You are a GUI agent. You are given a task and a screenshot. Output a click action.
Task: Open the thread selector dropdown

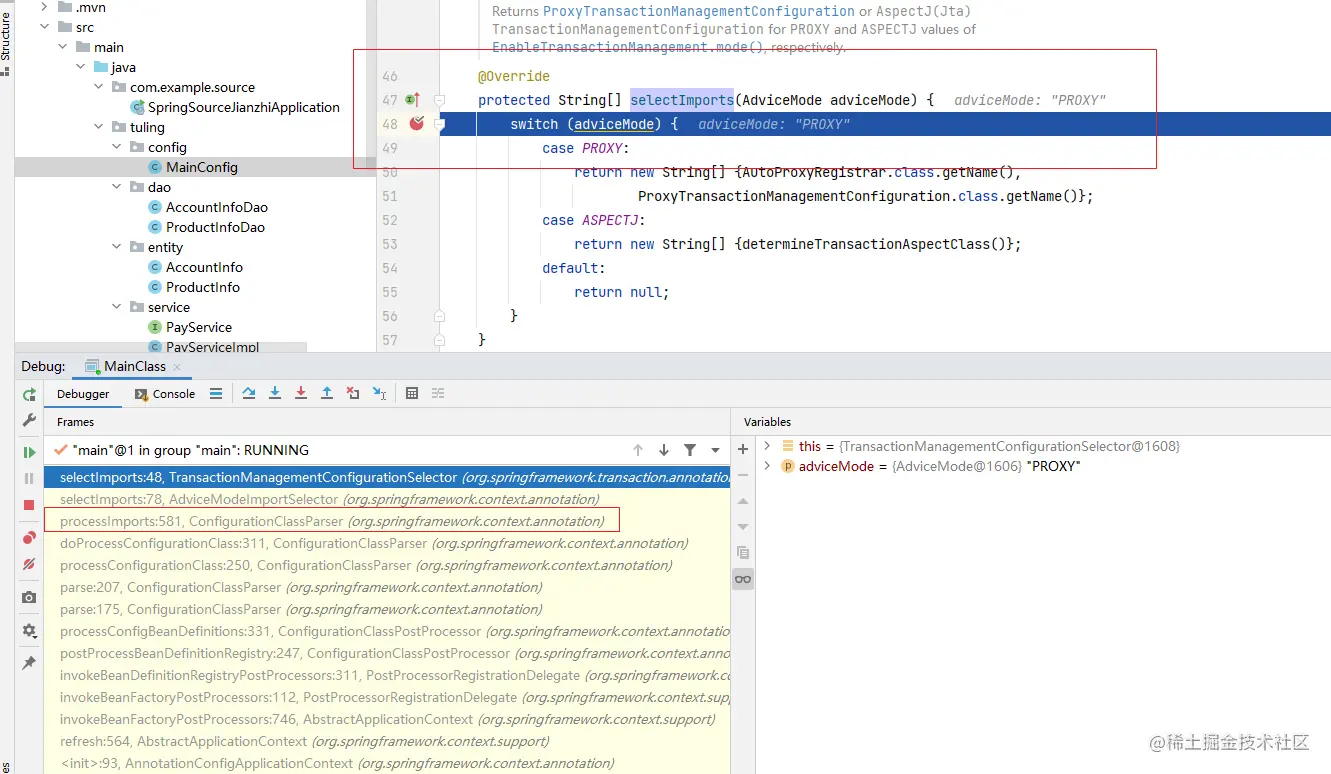click(716, 450)
